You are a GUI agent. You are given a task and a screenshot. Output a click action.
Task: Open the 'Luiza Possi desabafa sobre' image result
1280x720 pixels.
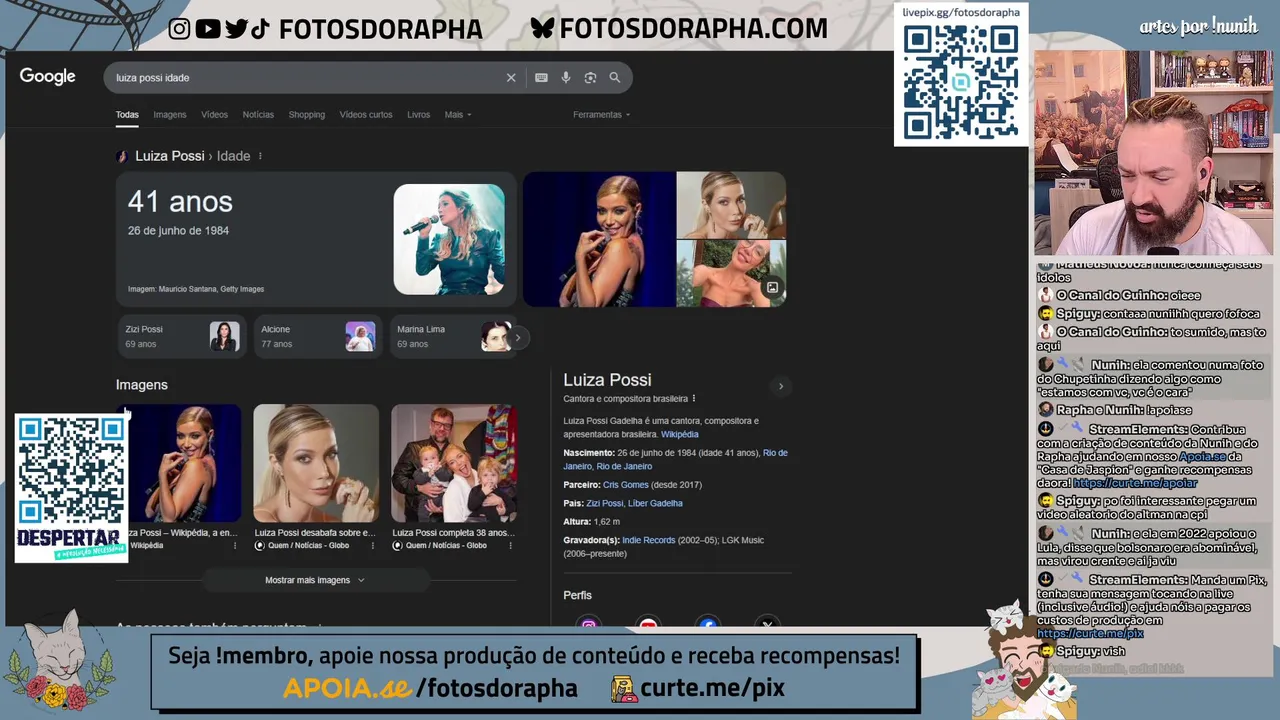click(x=316, y=463)
